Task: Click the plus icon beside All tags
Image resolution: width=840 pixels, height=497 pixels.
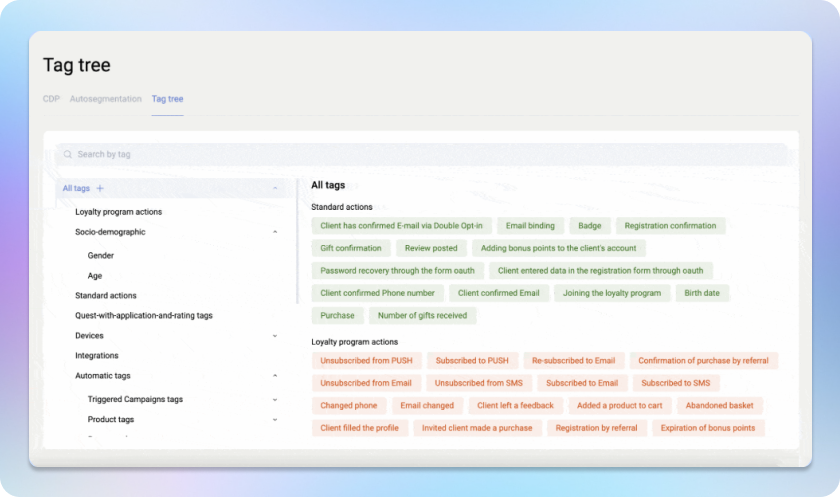Action: (100, 188)
